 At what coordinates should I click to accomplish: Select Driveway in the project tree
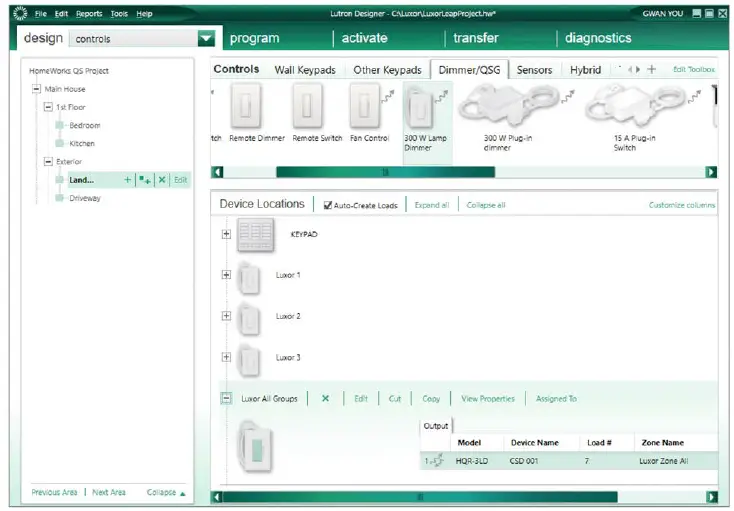84,198
